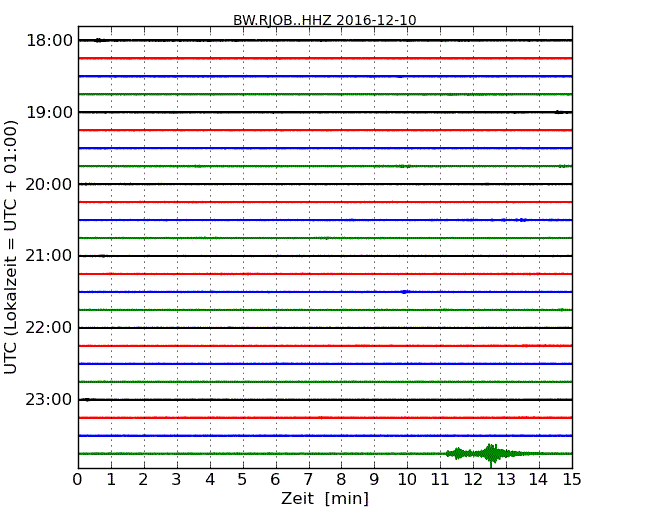
Task: Click the 23:00 y-axis time label
Action: (49, 400)
